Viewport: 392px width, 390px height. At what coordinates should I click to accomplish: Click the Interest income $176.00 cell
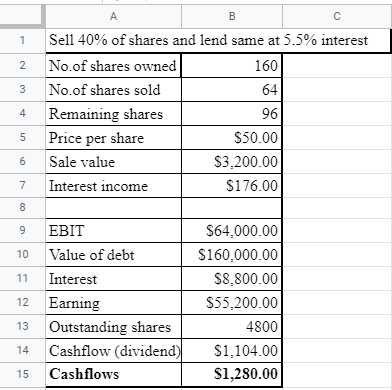coord(232,186)
